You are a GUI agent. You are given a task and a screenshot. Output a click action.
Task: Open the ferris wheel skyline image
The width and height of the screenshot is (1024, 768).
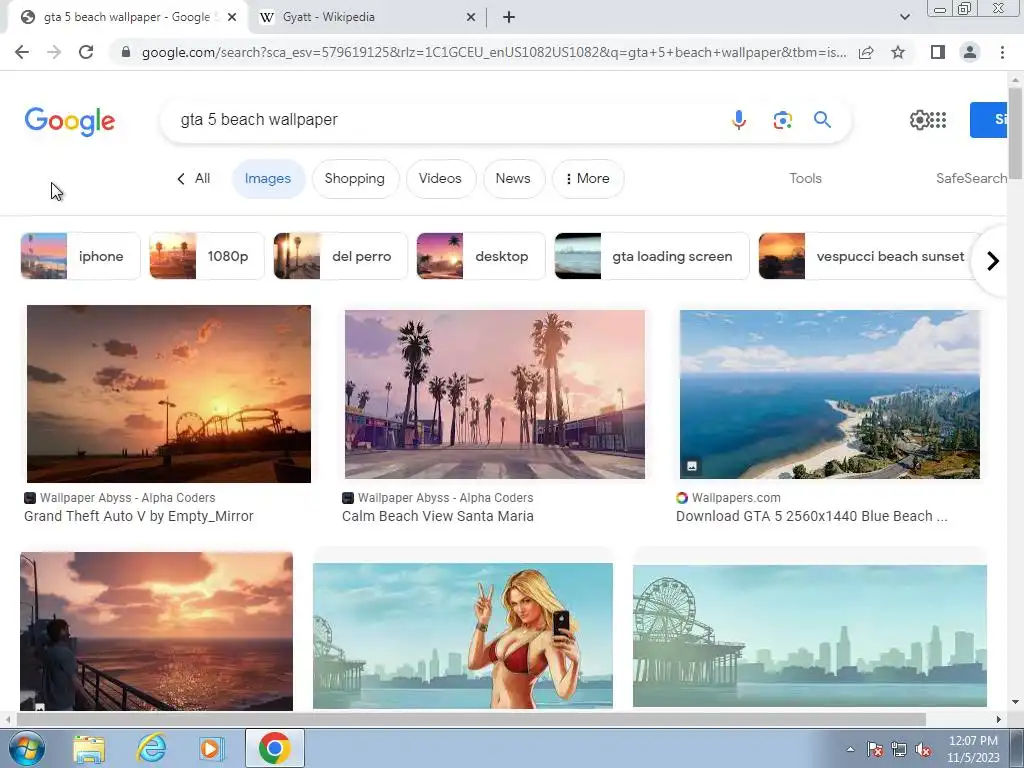[810, 635]
